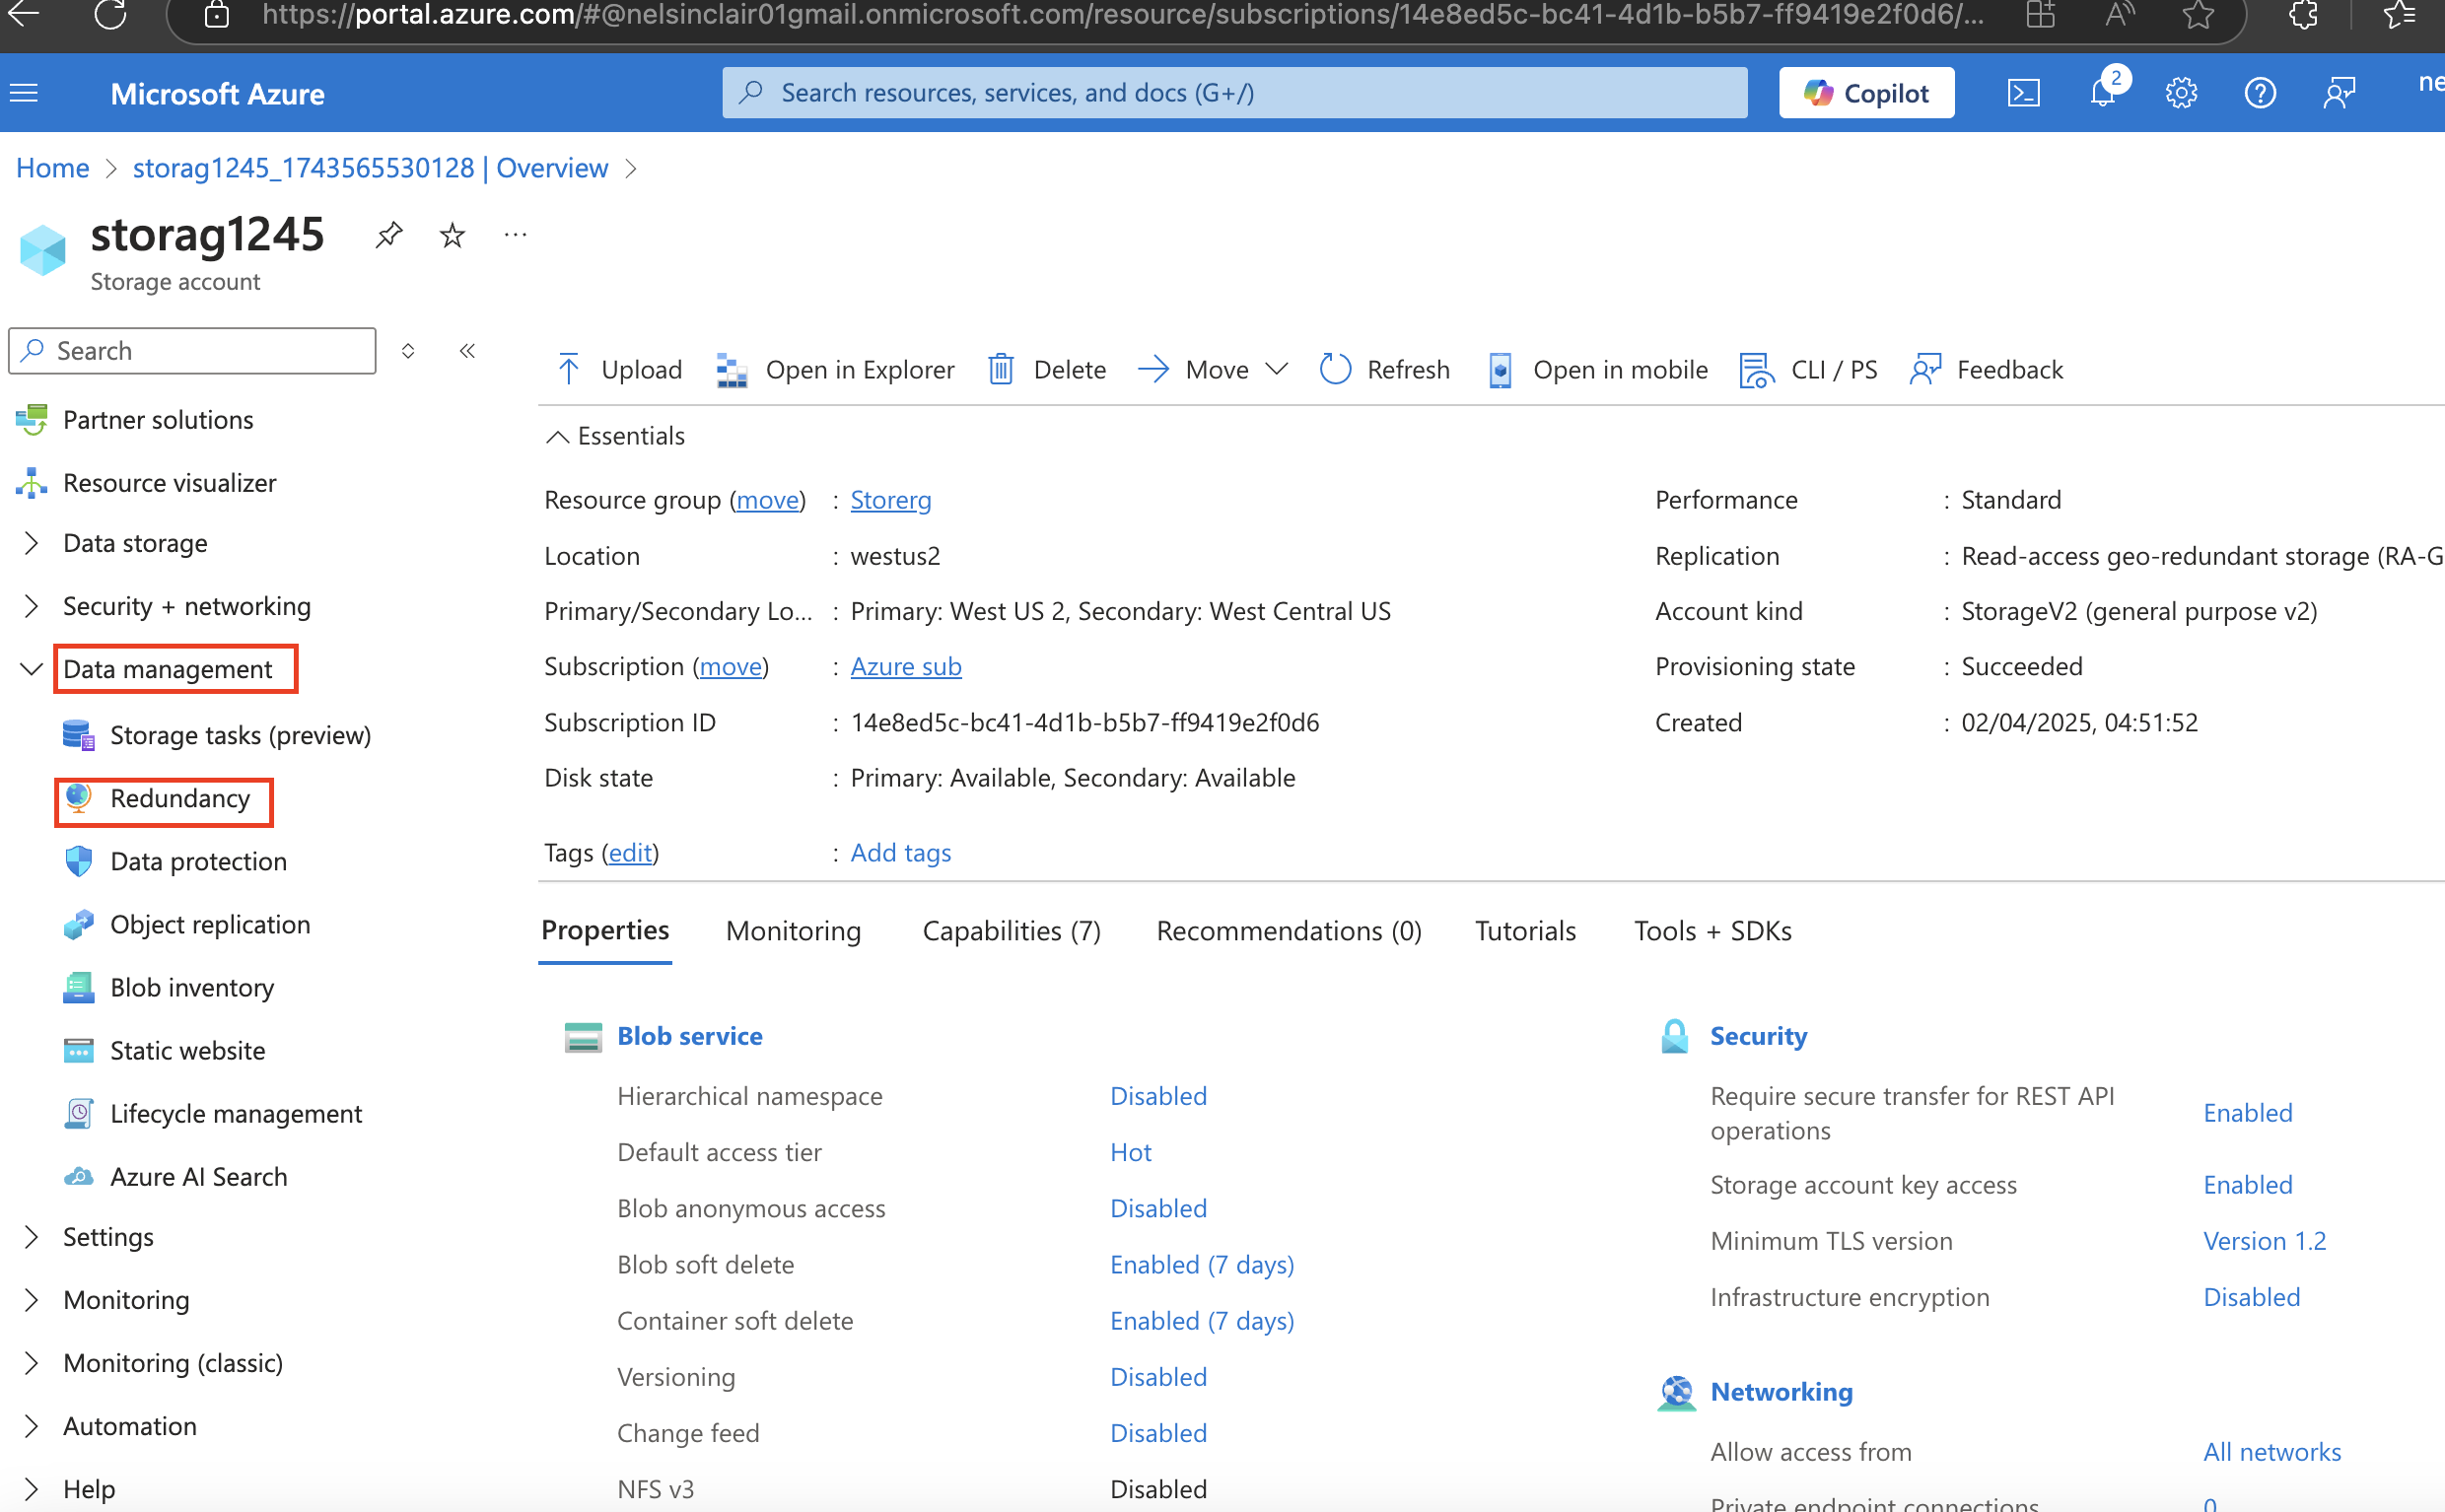Bookmark this page with browser star

2198,14
